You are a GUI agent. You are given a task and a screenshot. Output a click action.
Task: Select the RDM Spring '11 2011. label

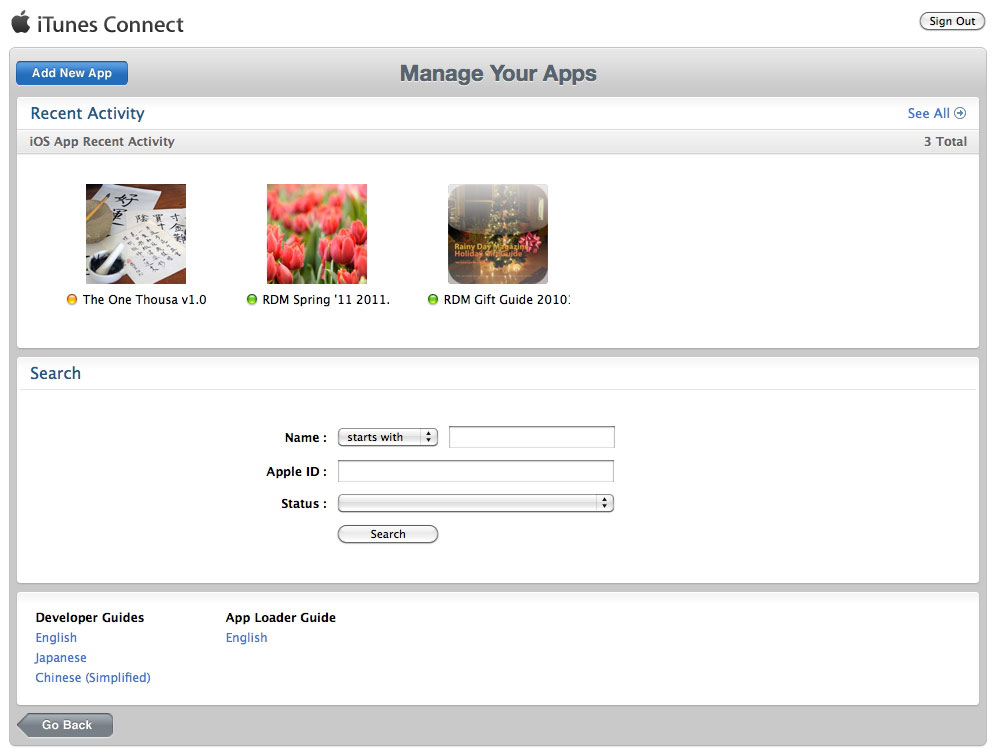coord(326,300)
